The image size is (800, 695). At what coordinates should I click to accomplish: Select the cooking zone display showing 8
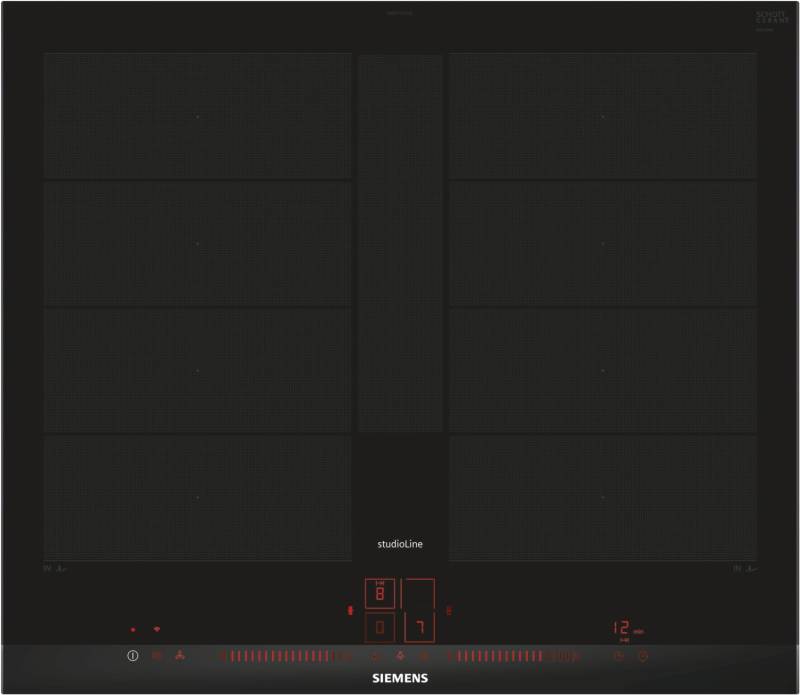[380, 593]
